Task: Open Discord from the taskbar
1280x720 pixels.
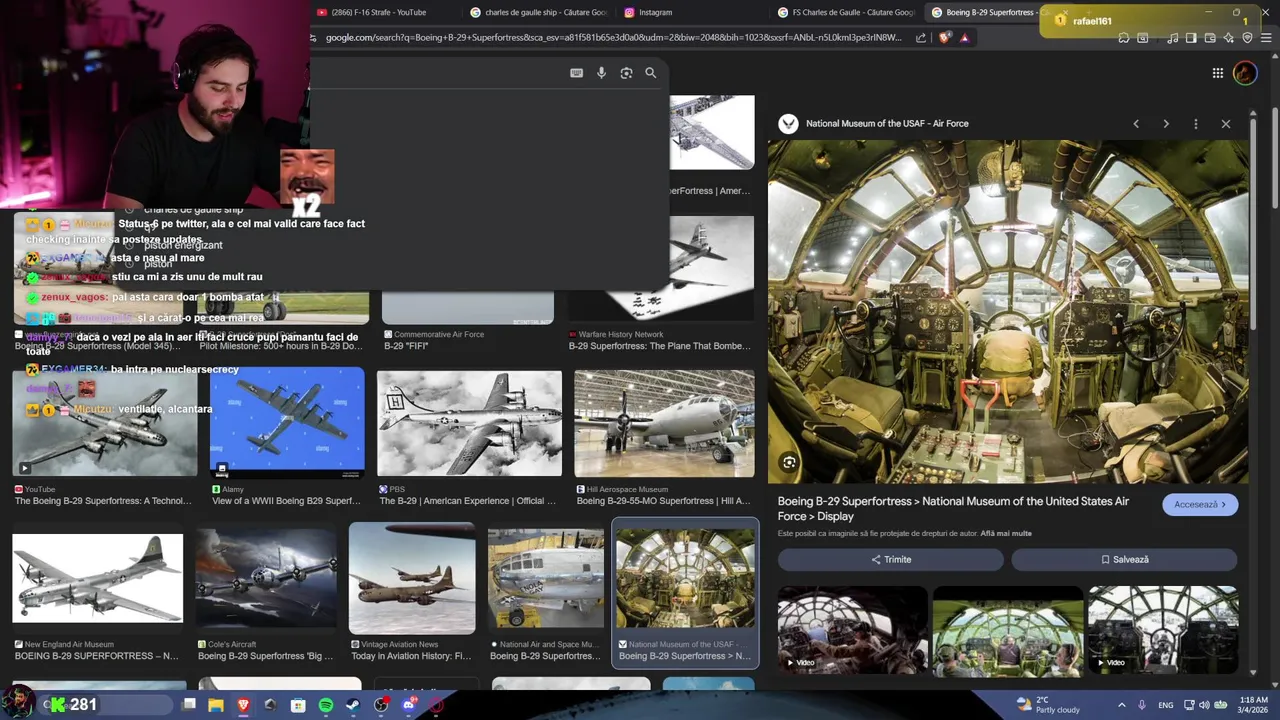Action: pos(408,705)
